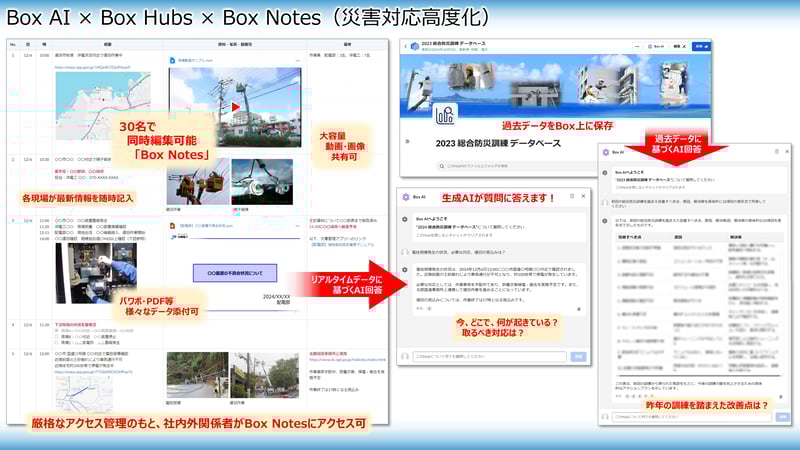Click the 概要 column header in notes table

click(108, 45)
